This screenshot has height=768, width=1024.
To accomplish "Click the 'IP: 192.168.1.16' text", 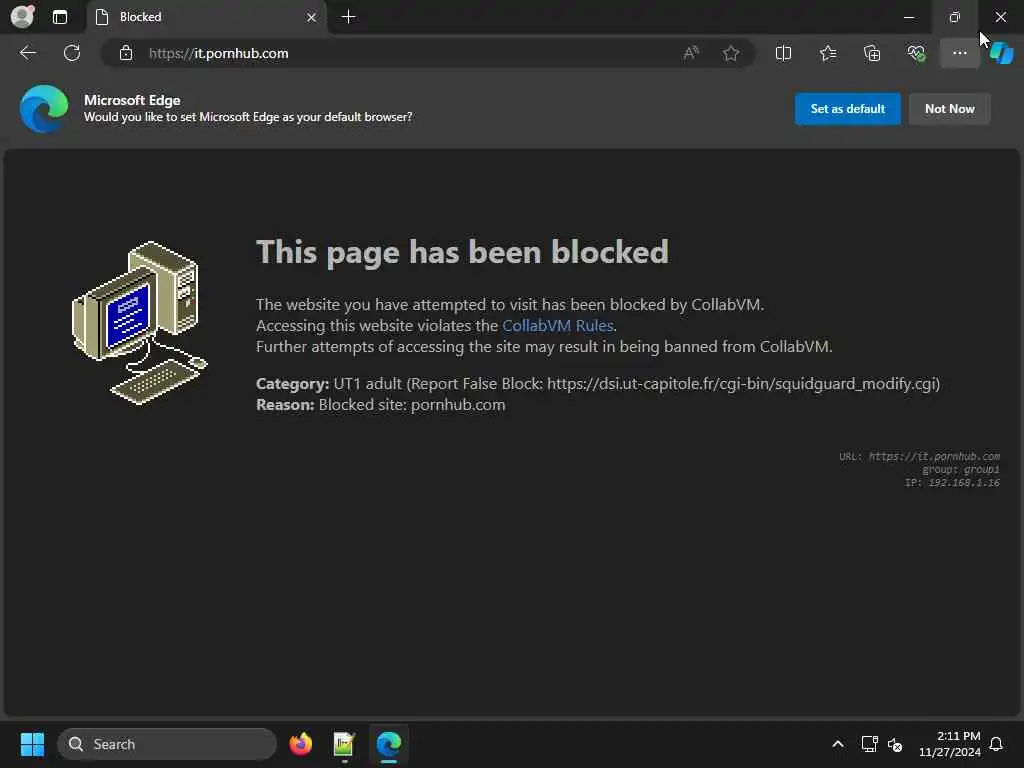I will pos(952,483).
